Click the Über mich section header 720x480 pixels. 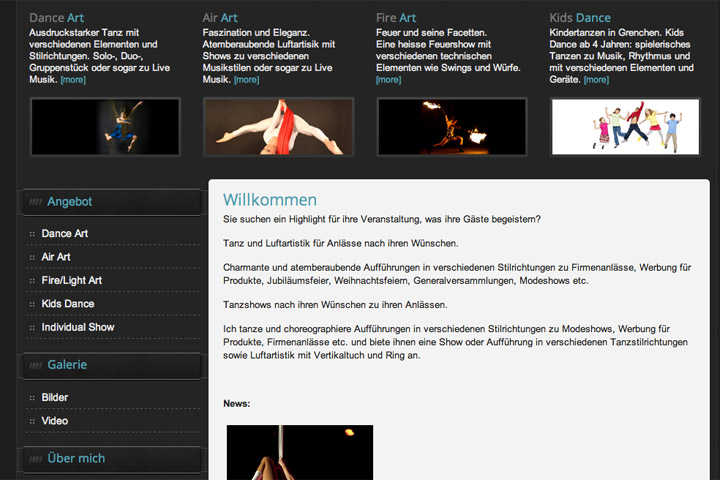(112, 459)
